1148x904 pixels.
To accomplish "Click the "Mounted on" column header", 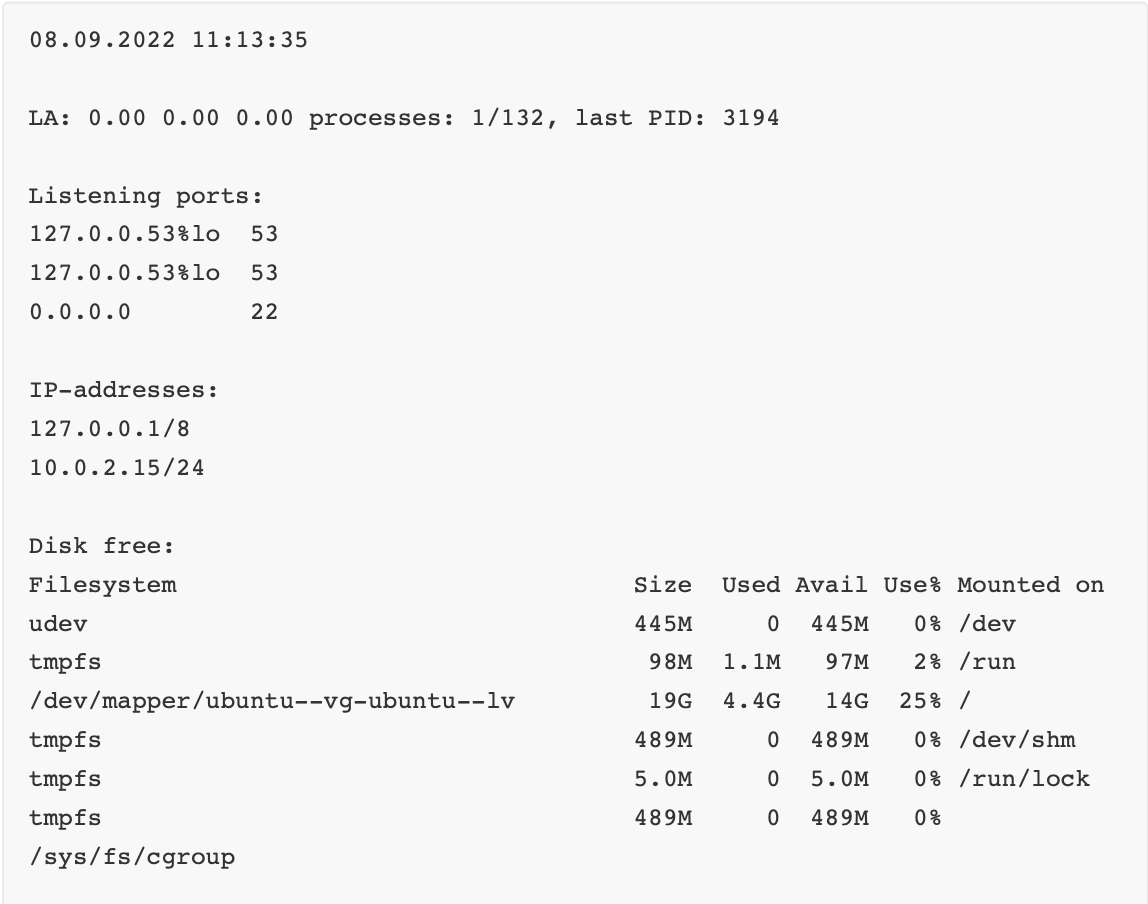I will pos(1030,585).
